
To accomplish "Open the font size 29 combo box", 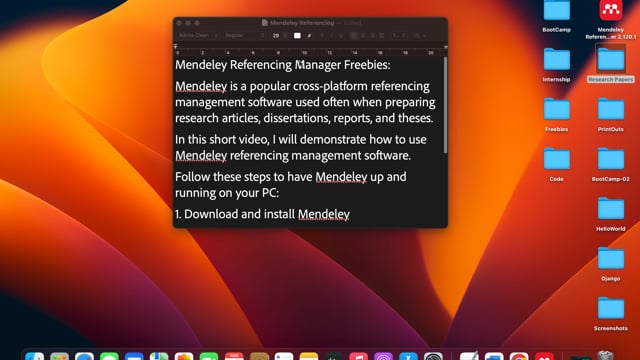I will click(280, 36).
